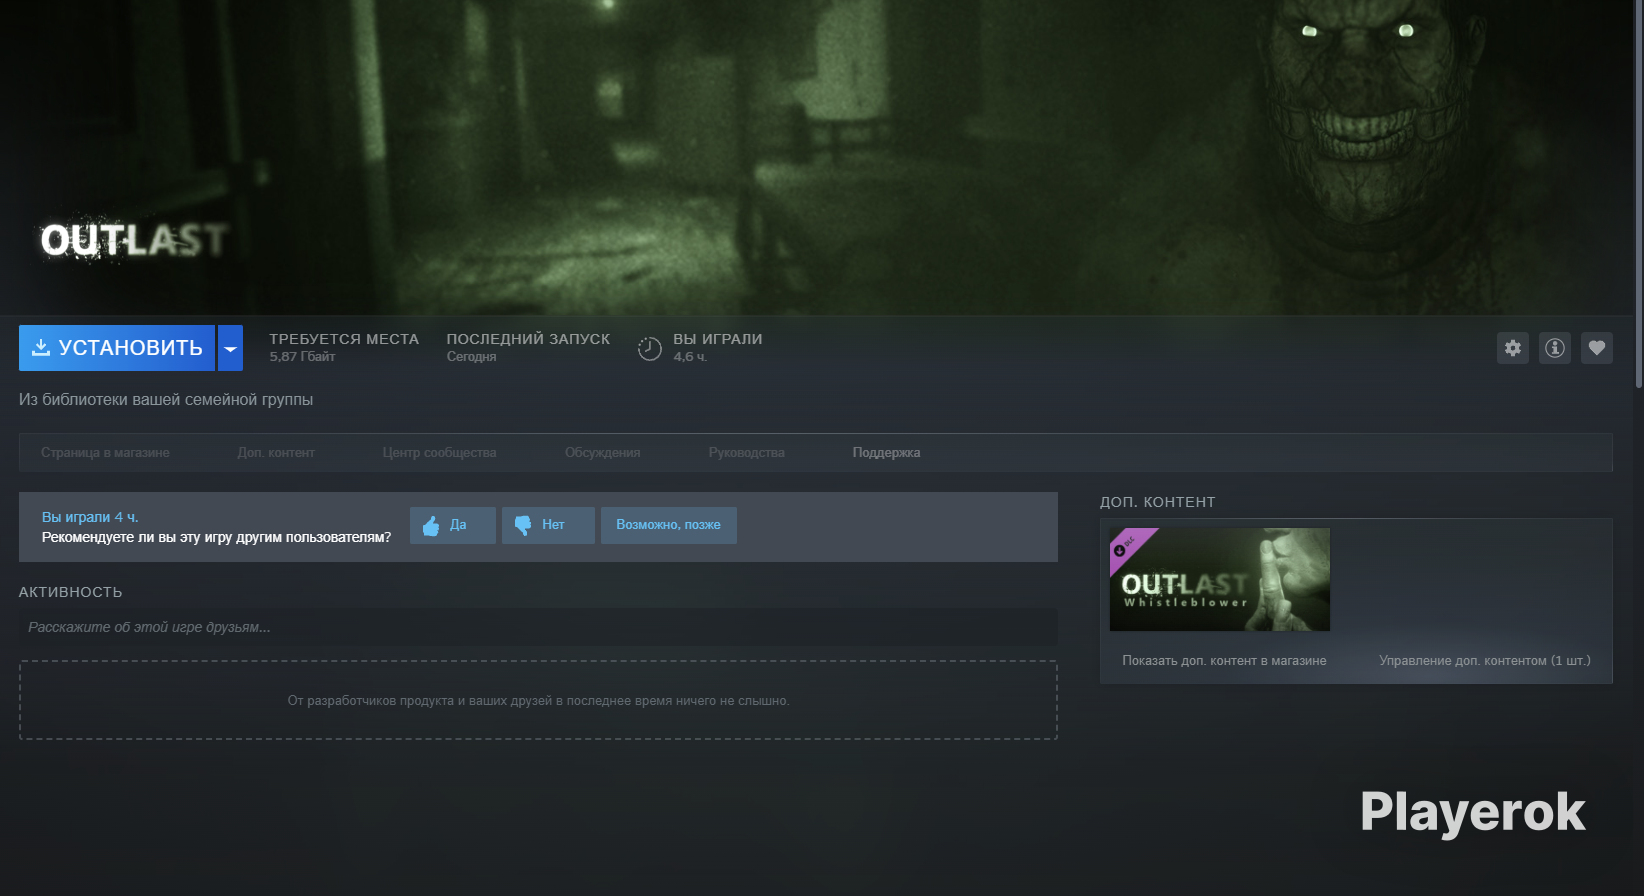Click Из библиотеки вашей семейной группы text

click(x=166, y=400)
